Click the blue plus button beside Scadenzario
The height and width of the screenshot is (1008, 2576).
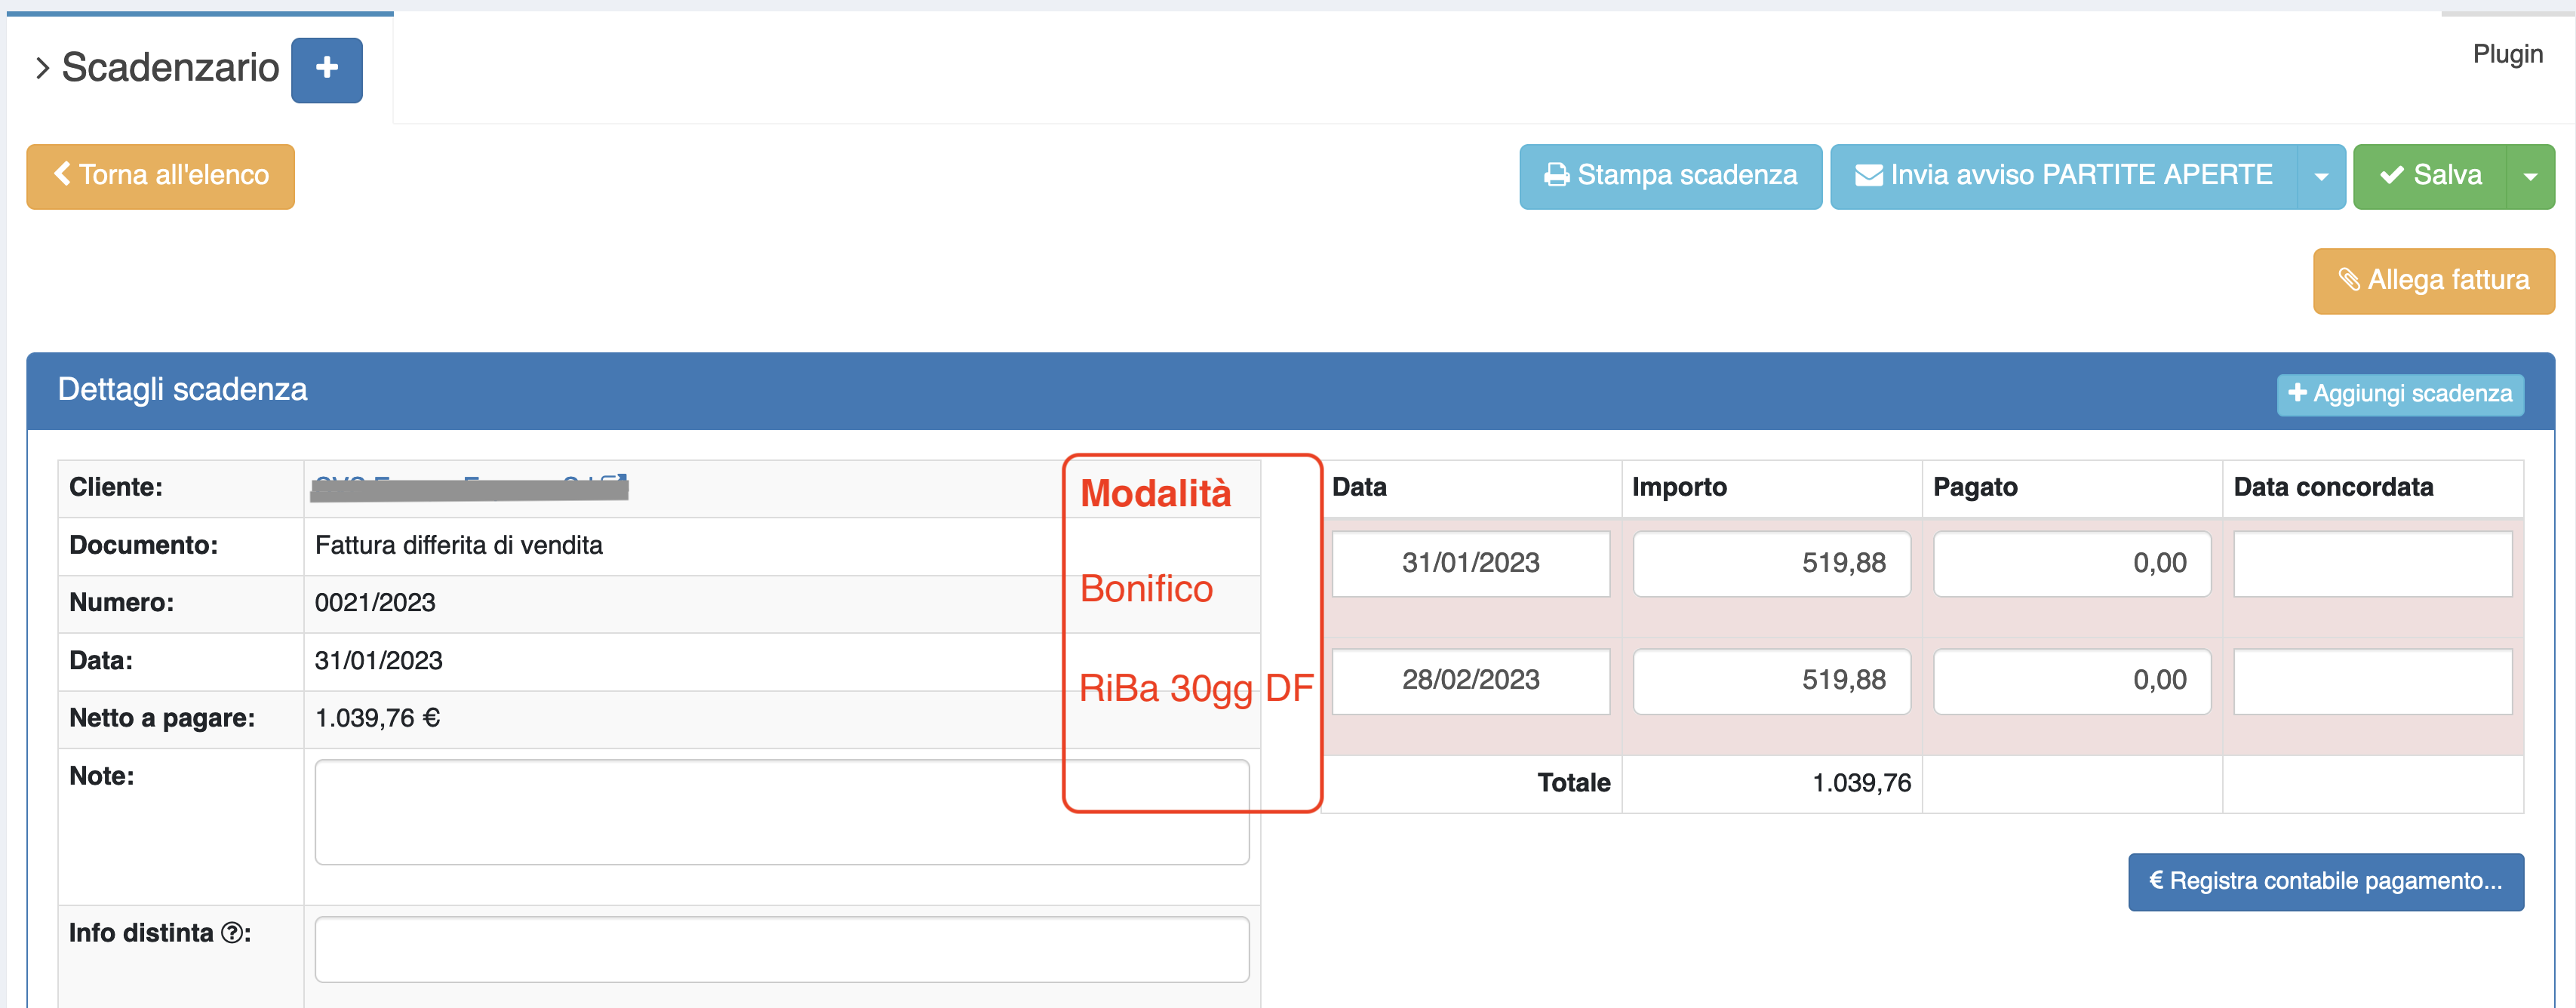[326, 70]
